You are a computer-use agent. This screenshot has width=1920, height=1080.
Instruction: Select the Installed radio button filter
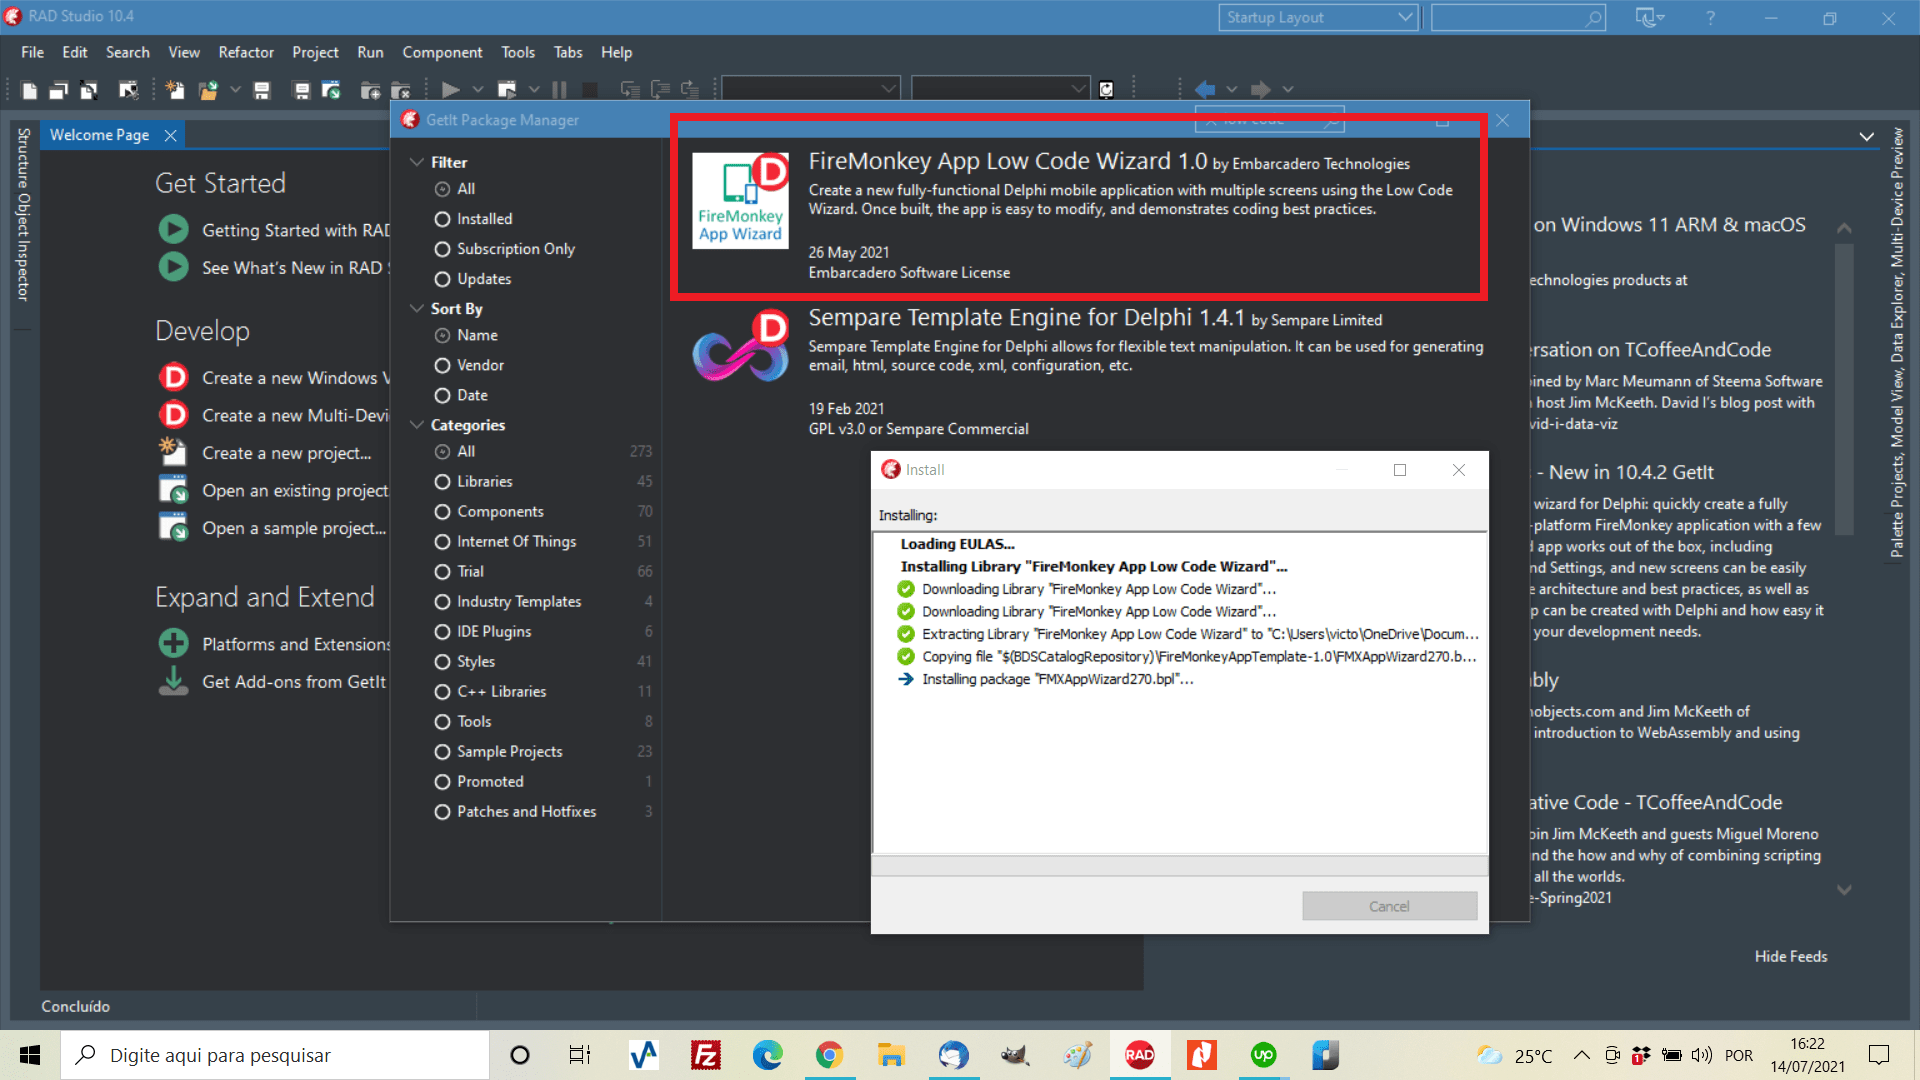(x=442, y=218)
